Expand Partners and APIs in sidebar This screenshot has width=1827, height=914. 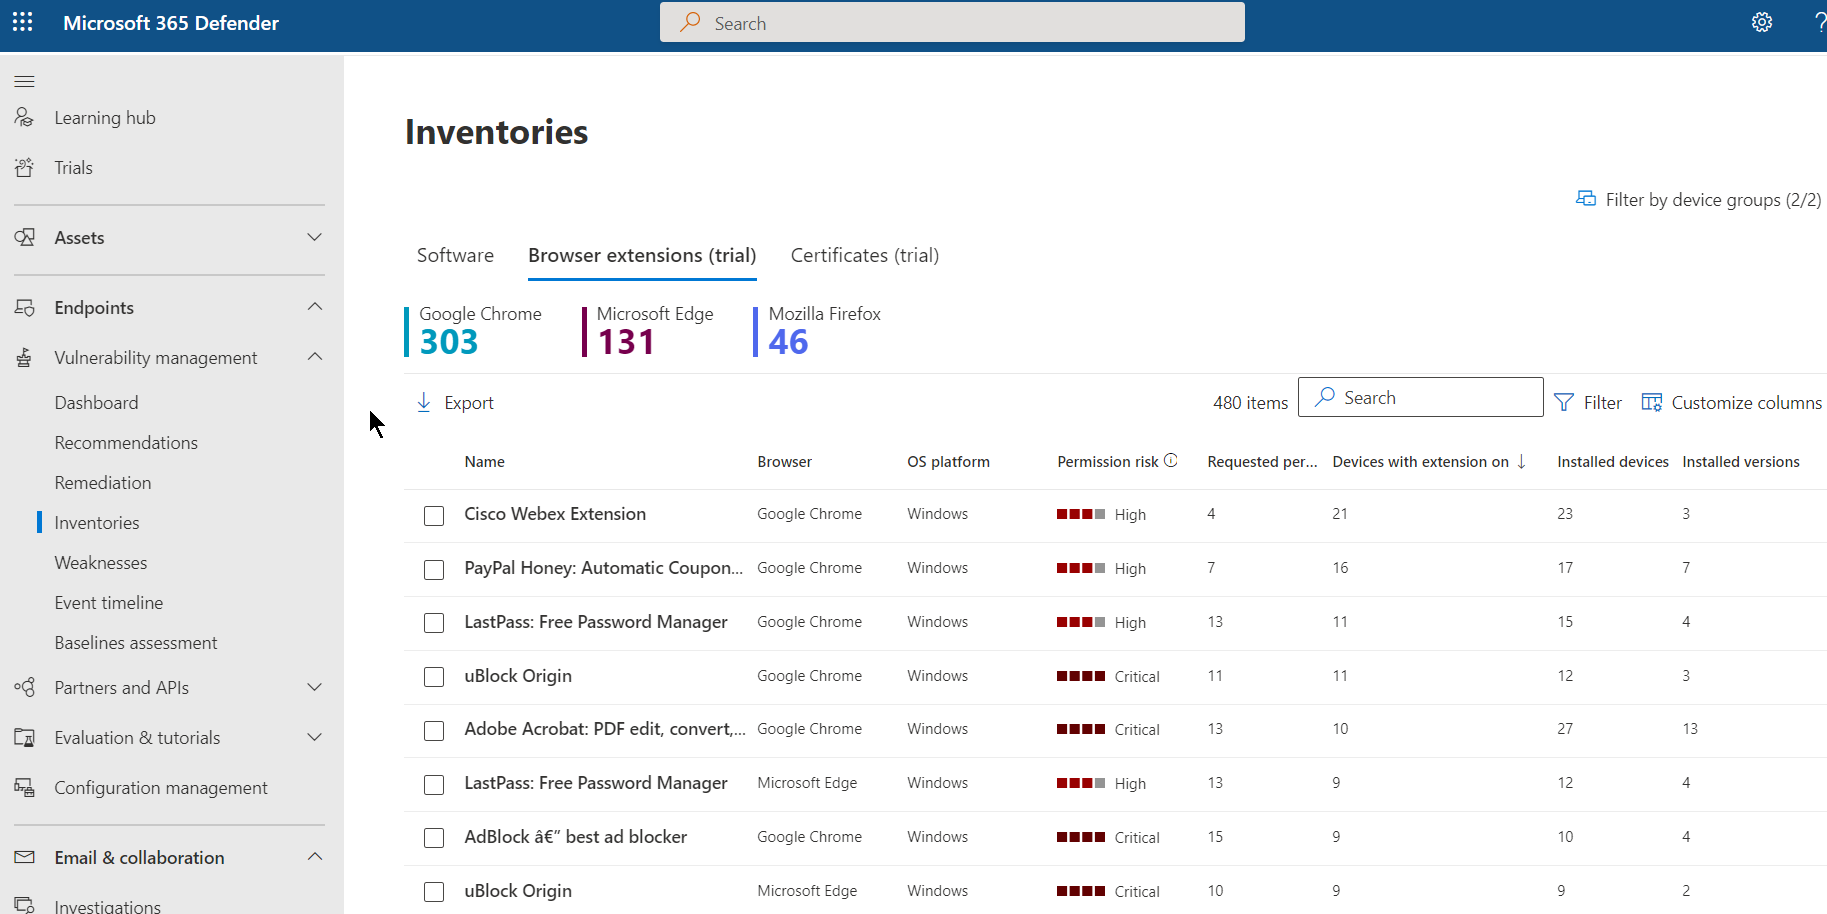pyautogui.click(x=314, y=687)
